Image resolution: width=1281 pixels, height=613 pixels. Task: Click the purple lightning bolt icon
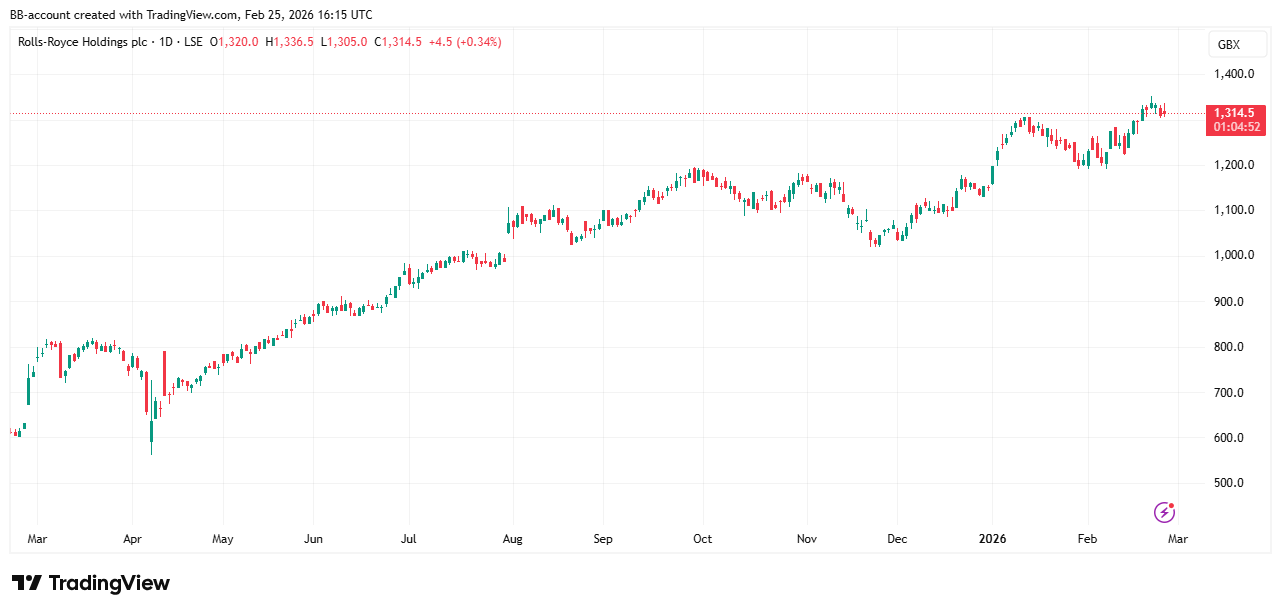pyautogui.click(x=1164, y=512)
